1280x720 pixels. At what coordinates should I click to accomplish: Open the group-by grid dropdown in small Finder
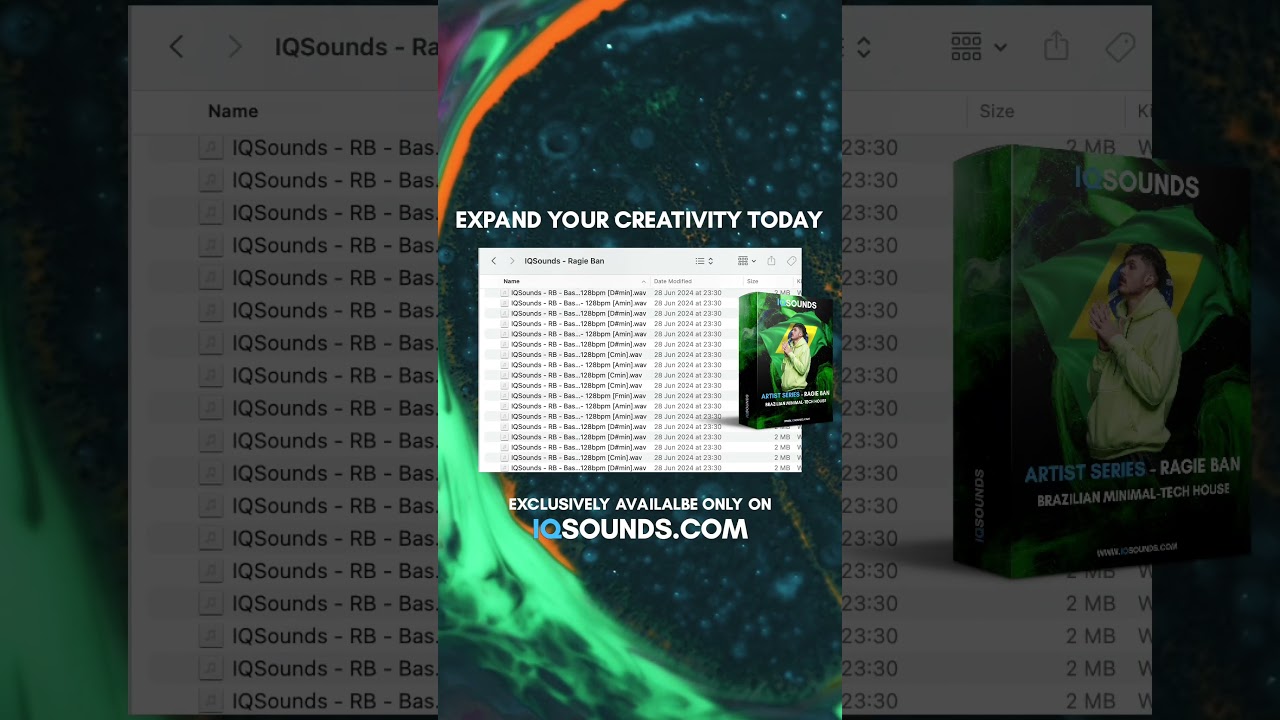tap(747, 261)
